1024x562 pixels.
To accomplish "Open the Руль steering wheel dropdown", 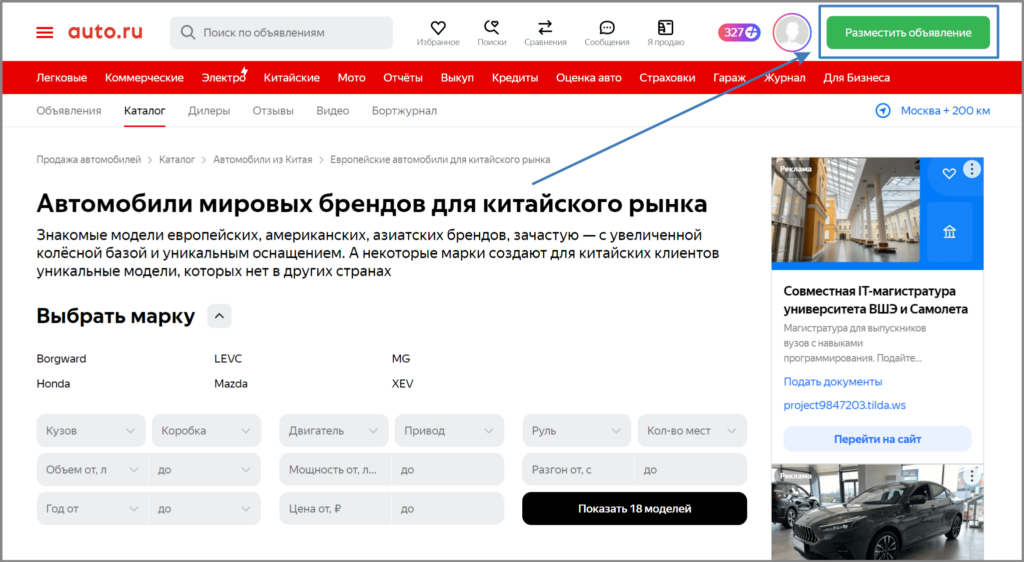I will (x=577, y=431).
